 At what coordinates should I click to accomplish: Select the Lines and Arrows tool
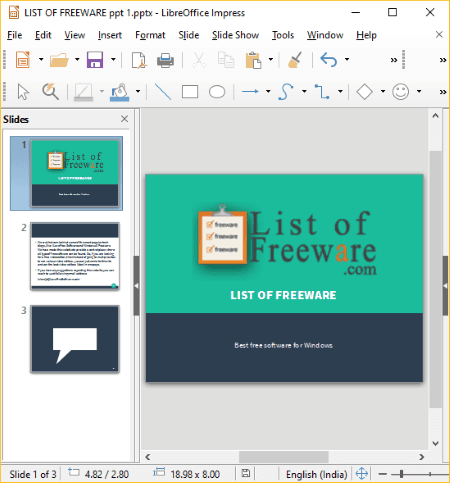click(250, 91)
